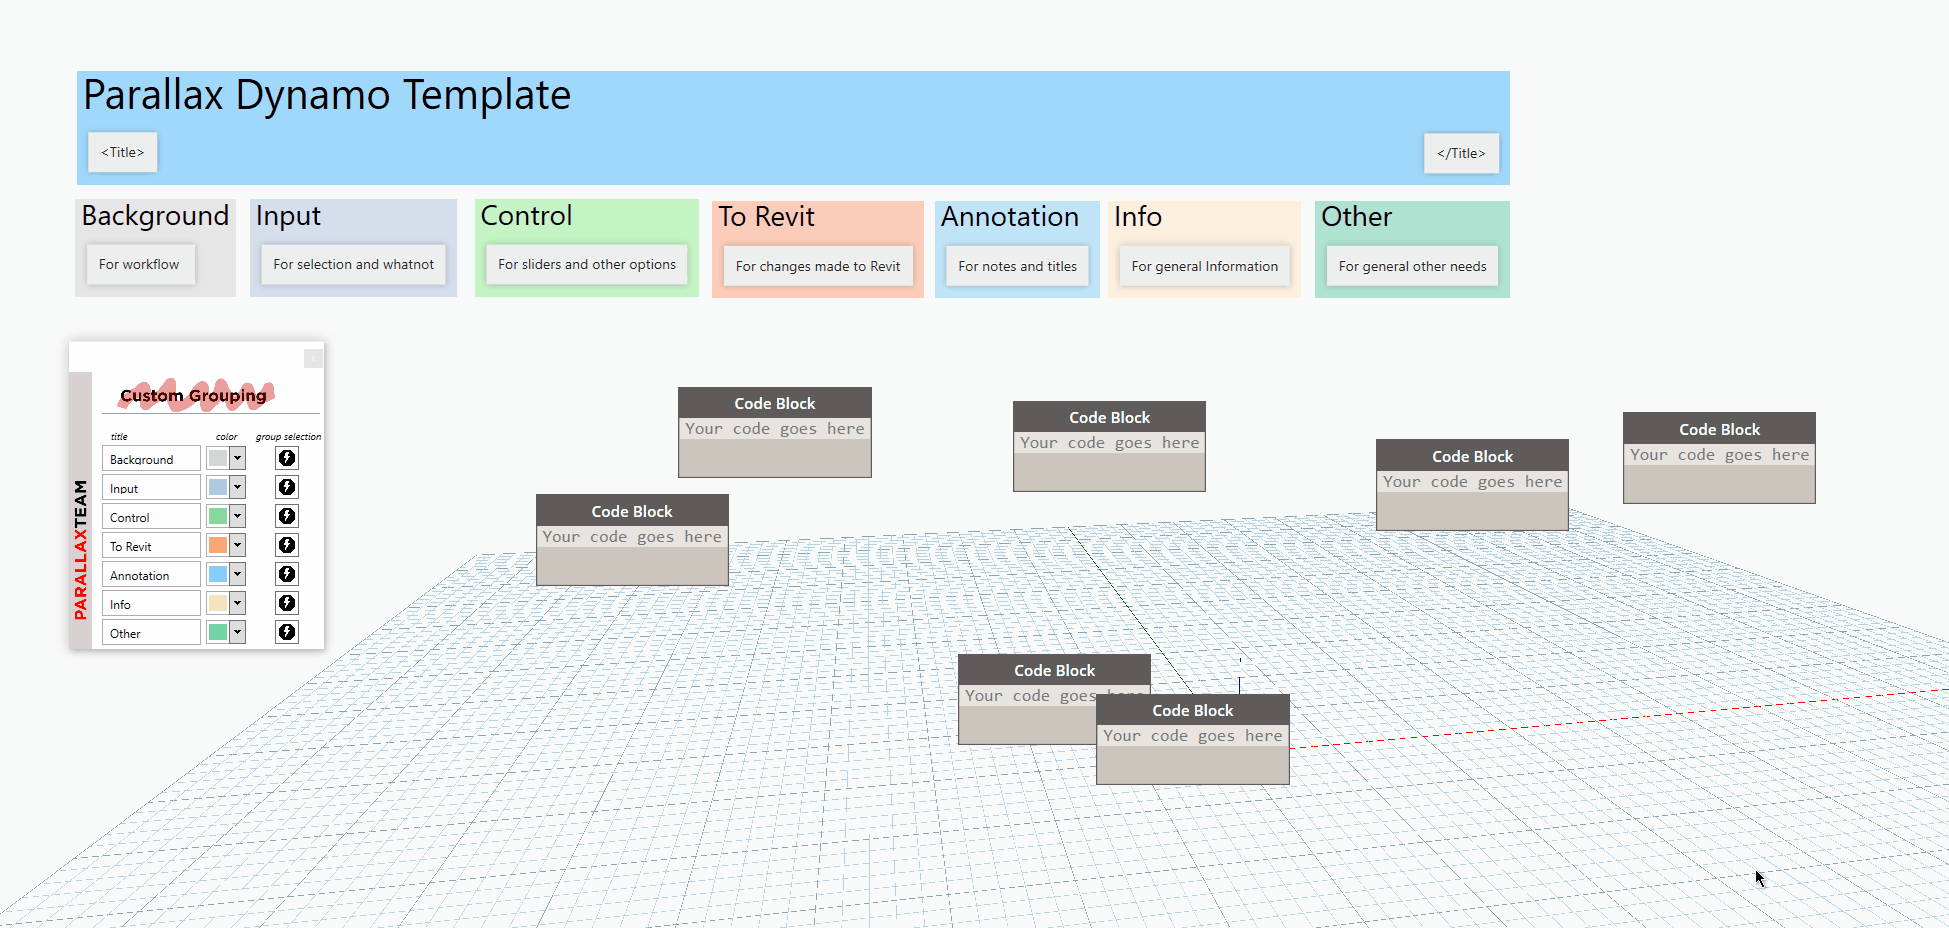This screenshot has height=928, width=1949.
Task: Click the group selection lightning icon for Input
Action: pyautogui.click(x=287, y=487)
